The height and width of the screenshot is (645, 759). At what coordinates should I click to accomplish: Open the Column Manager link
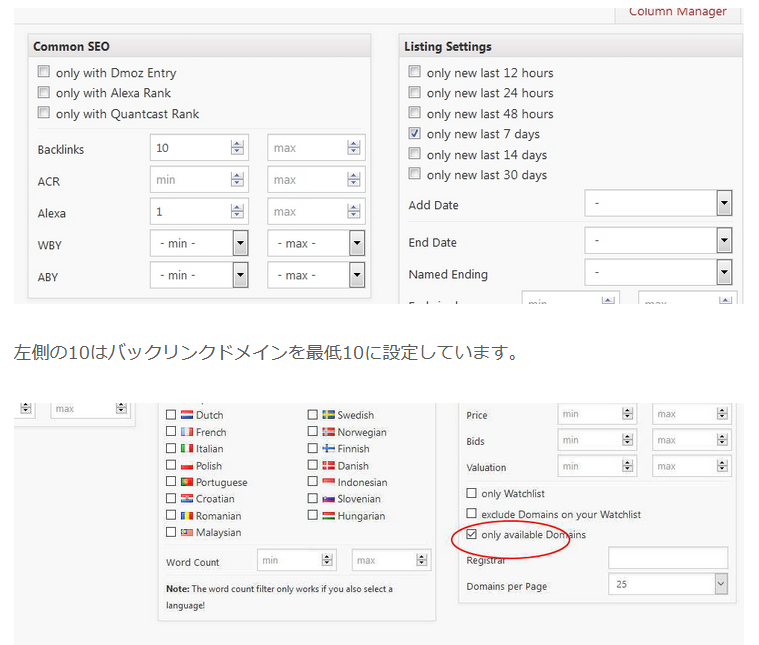[x=677, y=12]
